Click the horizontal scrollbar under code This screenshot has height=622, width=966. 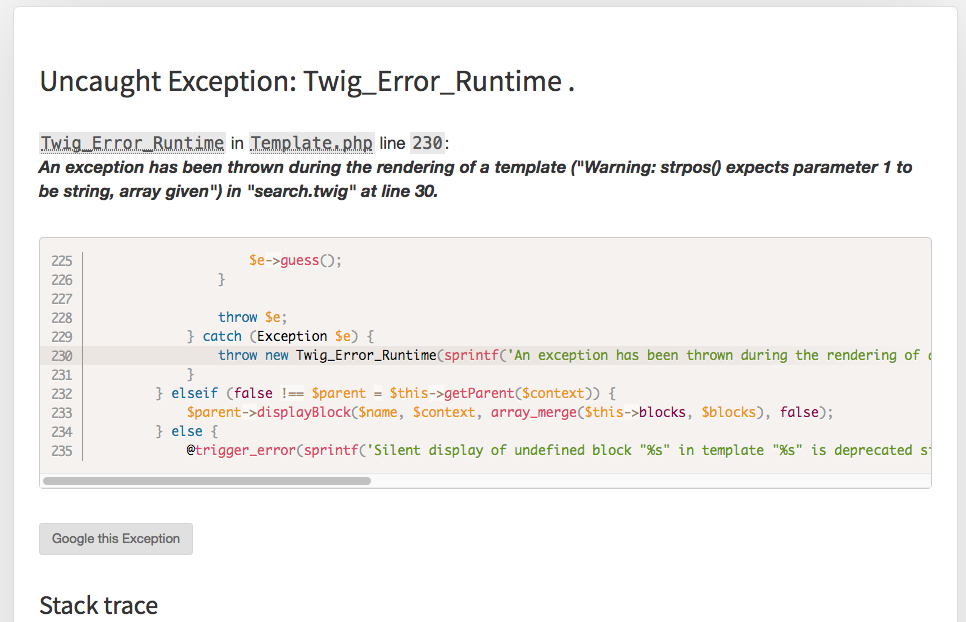point(207,481)
